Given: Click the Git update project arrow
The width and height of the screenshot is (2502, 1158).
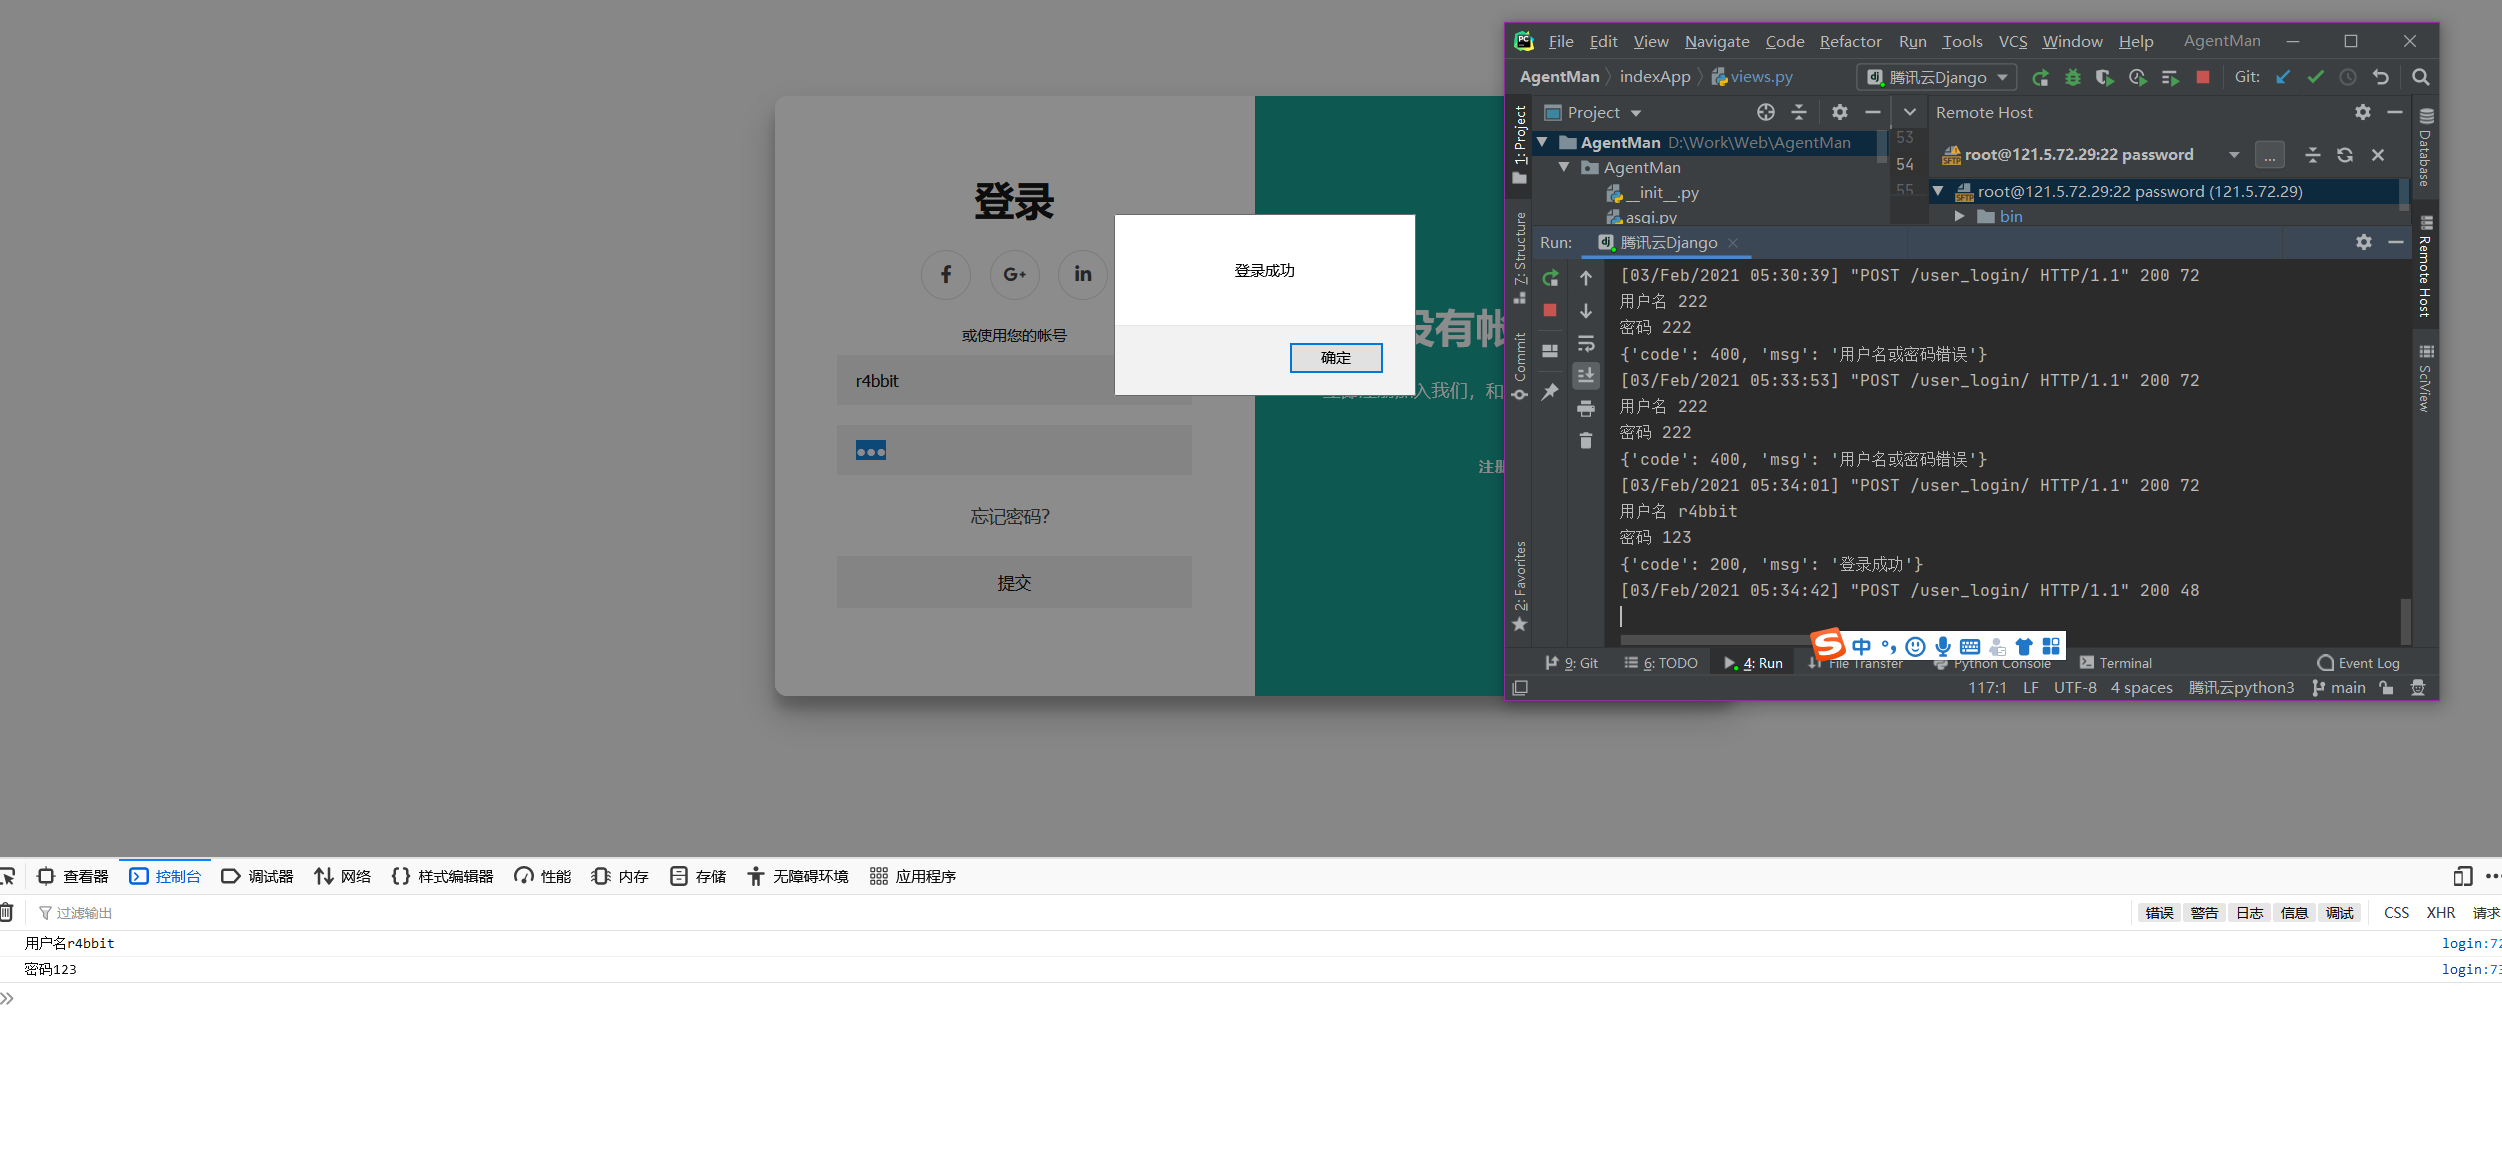Looking at the screenshot, I should coord(2283,77).
